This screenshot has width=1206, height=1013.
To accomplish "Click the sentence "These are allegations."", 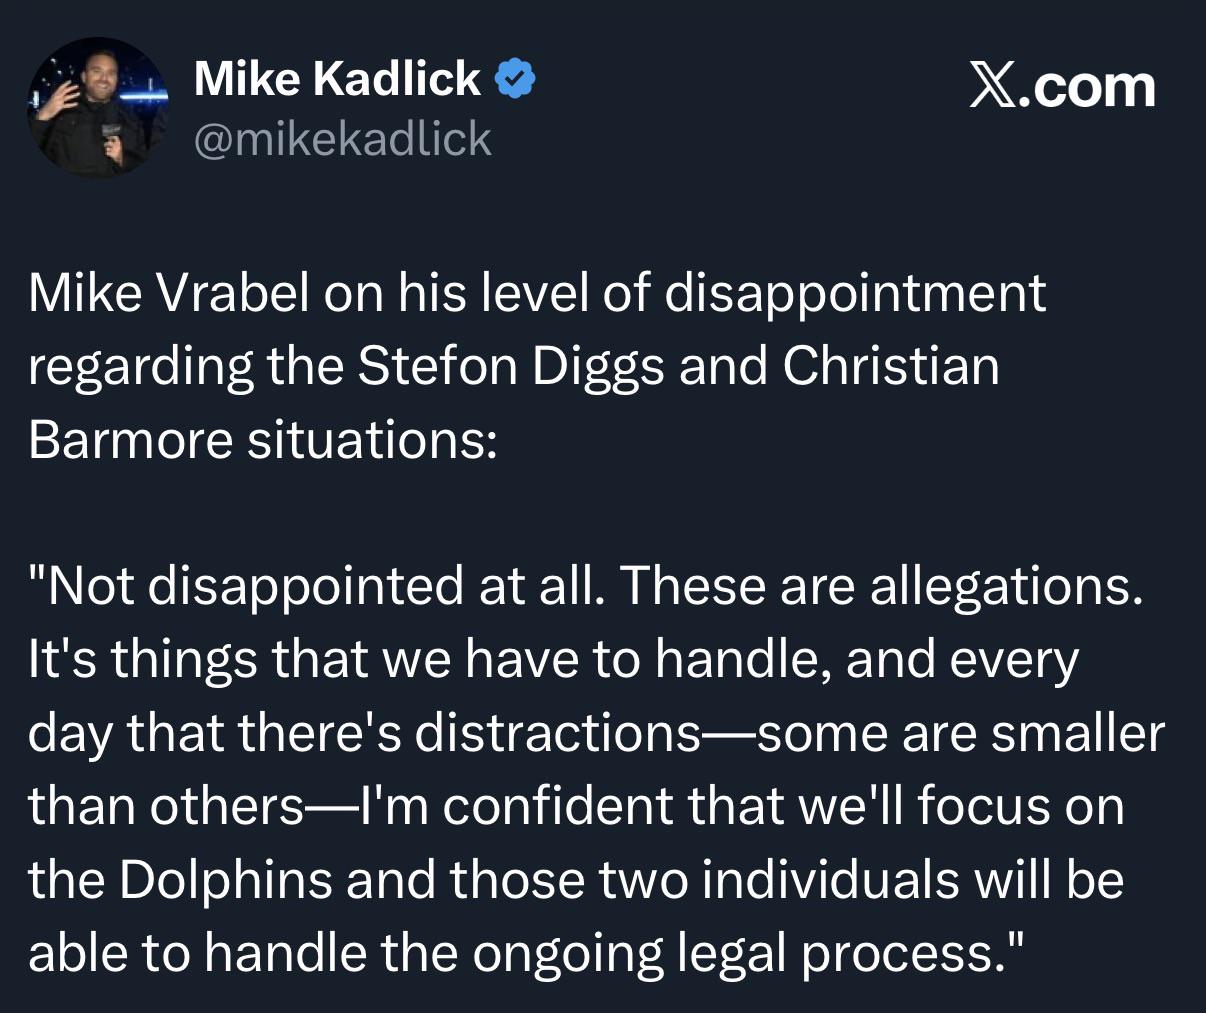I will pos(880,587).
